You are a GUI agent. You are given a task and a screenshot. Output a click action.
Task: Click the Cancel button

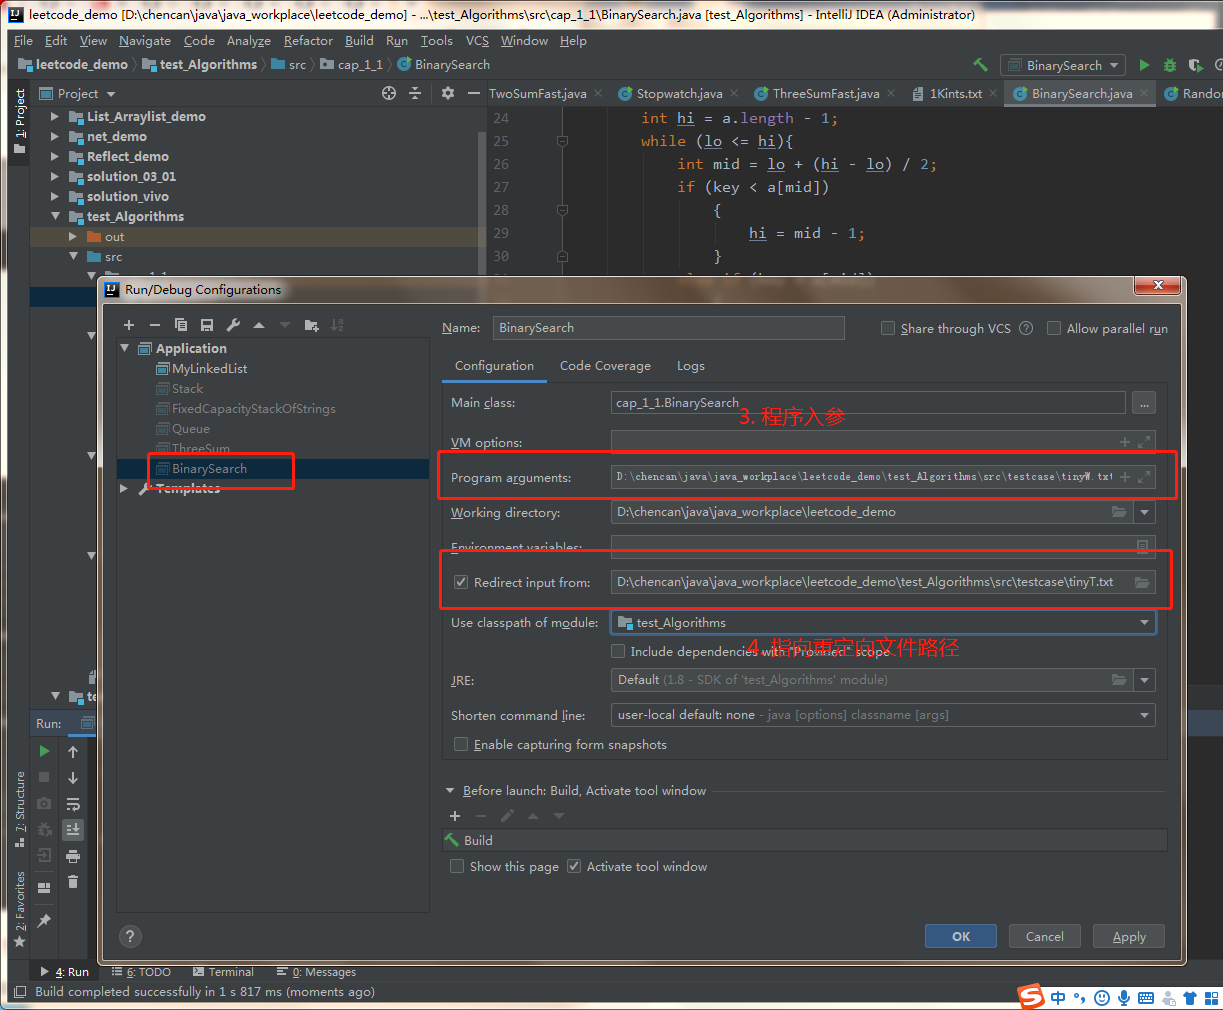point(1045,937)
